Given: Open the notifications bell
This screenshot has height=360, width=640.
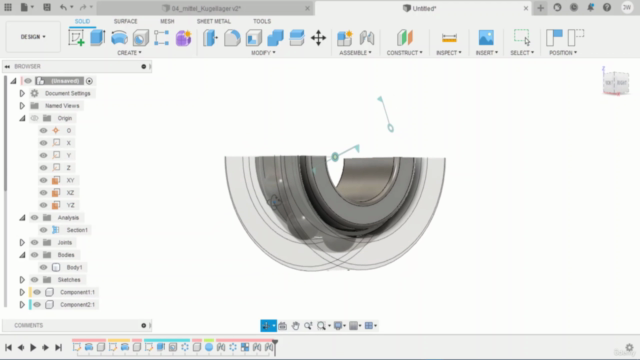Looking at the screenshot, I should click(590, 7).
